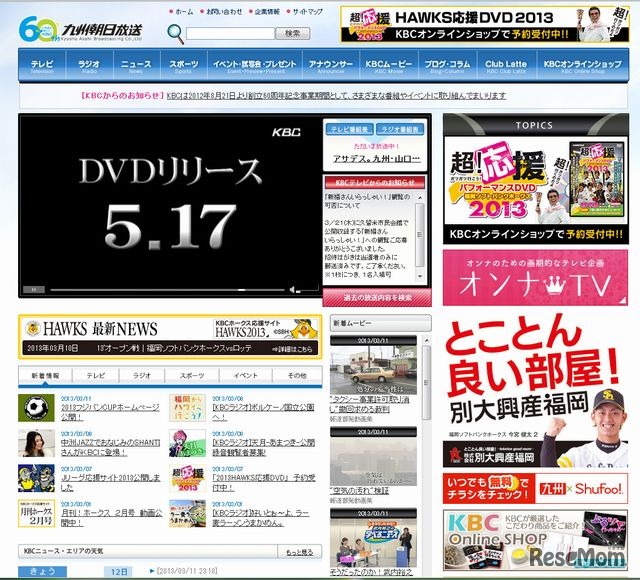Open the Club Latte navigation menu
The width and height of the screenshot is (640, 580).
pyautogui.click(x=506, y=65)
